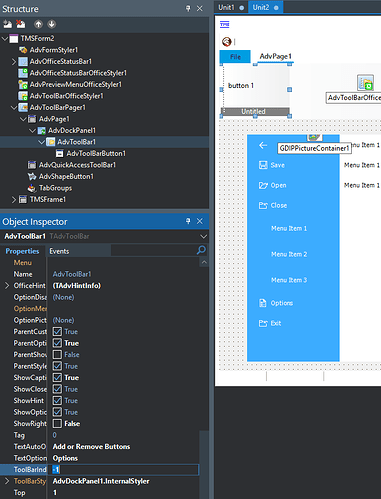Image resolution: width=381 pixels, height=499 pixels.
Task: Collapse the AdvDockPanel1 tree node
Action: coord(32,131)
